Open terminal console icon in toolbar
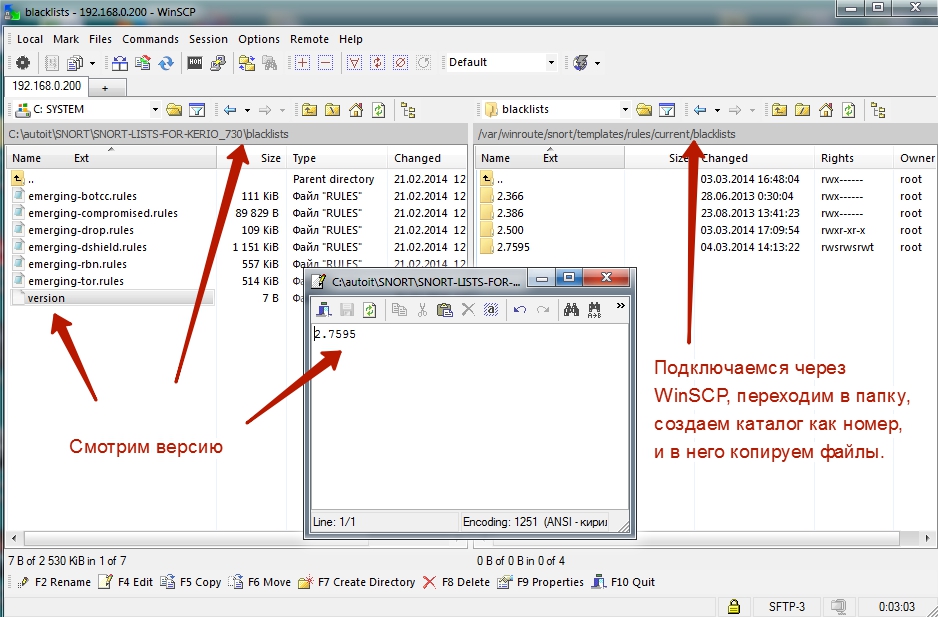The width and height of the screenshot is (938, 617). pos(195,62)
